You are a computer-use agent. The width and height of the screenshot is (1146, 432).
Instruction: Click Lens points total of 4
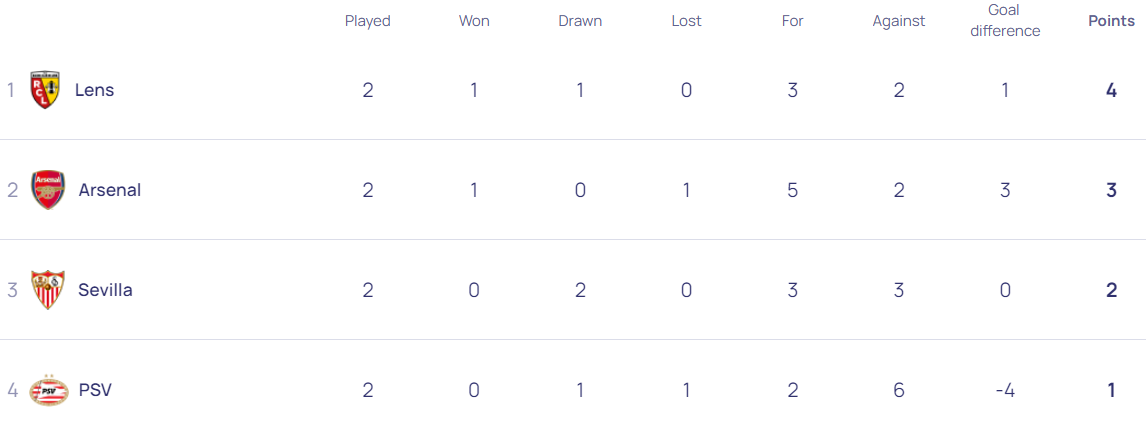click(x=1111, y=90)
